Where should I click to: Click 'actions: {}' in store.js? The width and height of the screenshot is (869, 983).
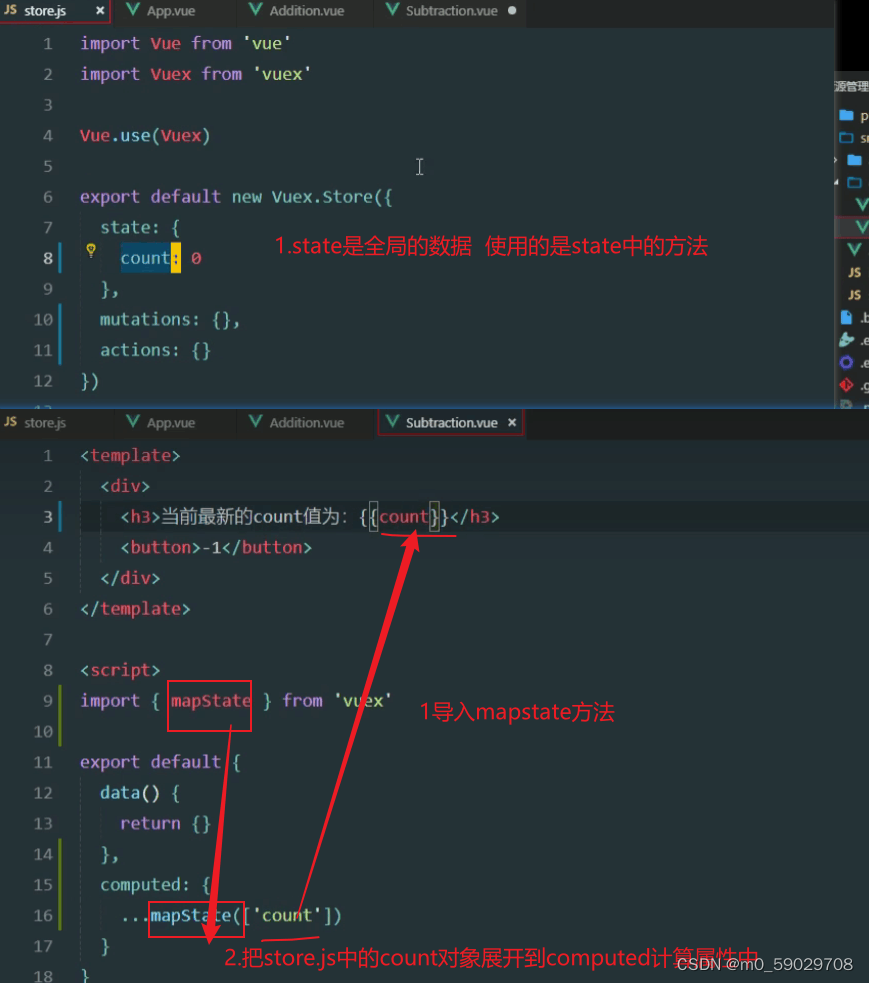155,350
